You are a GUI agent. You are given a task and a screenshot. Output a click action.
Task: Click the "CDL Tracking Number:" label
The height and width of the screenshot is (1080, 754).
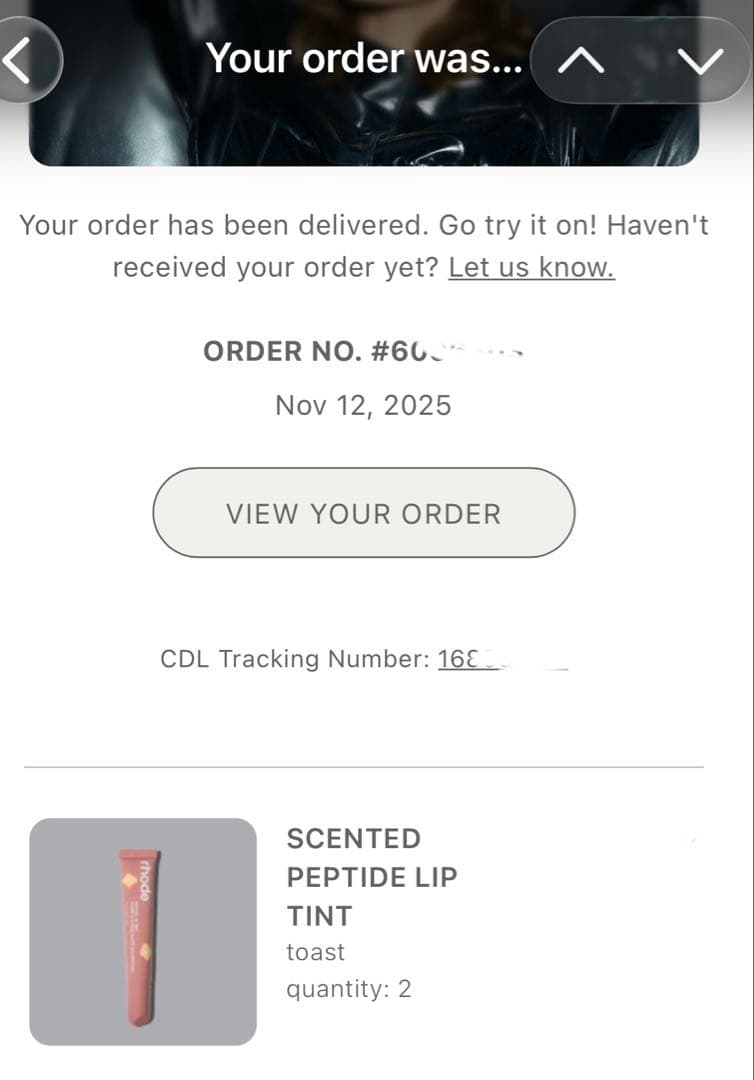(x=295, y=660)
